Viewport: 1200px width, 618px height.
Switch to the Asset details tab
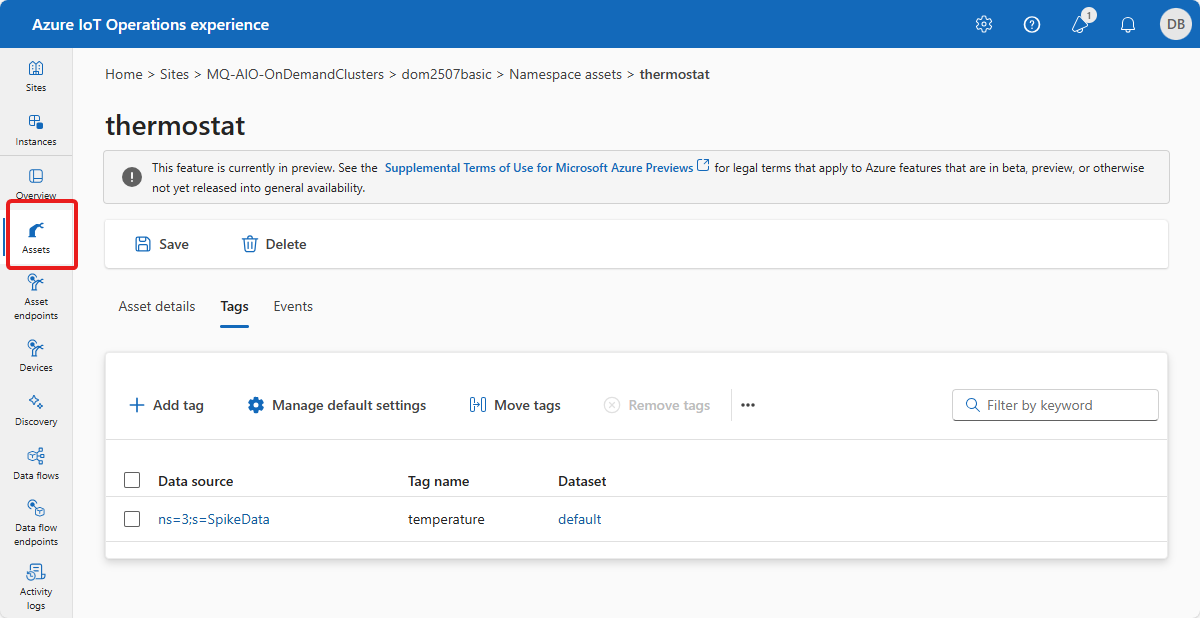(x=157, y=306)
